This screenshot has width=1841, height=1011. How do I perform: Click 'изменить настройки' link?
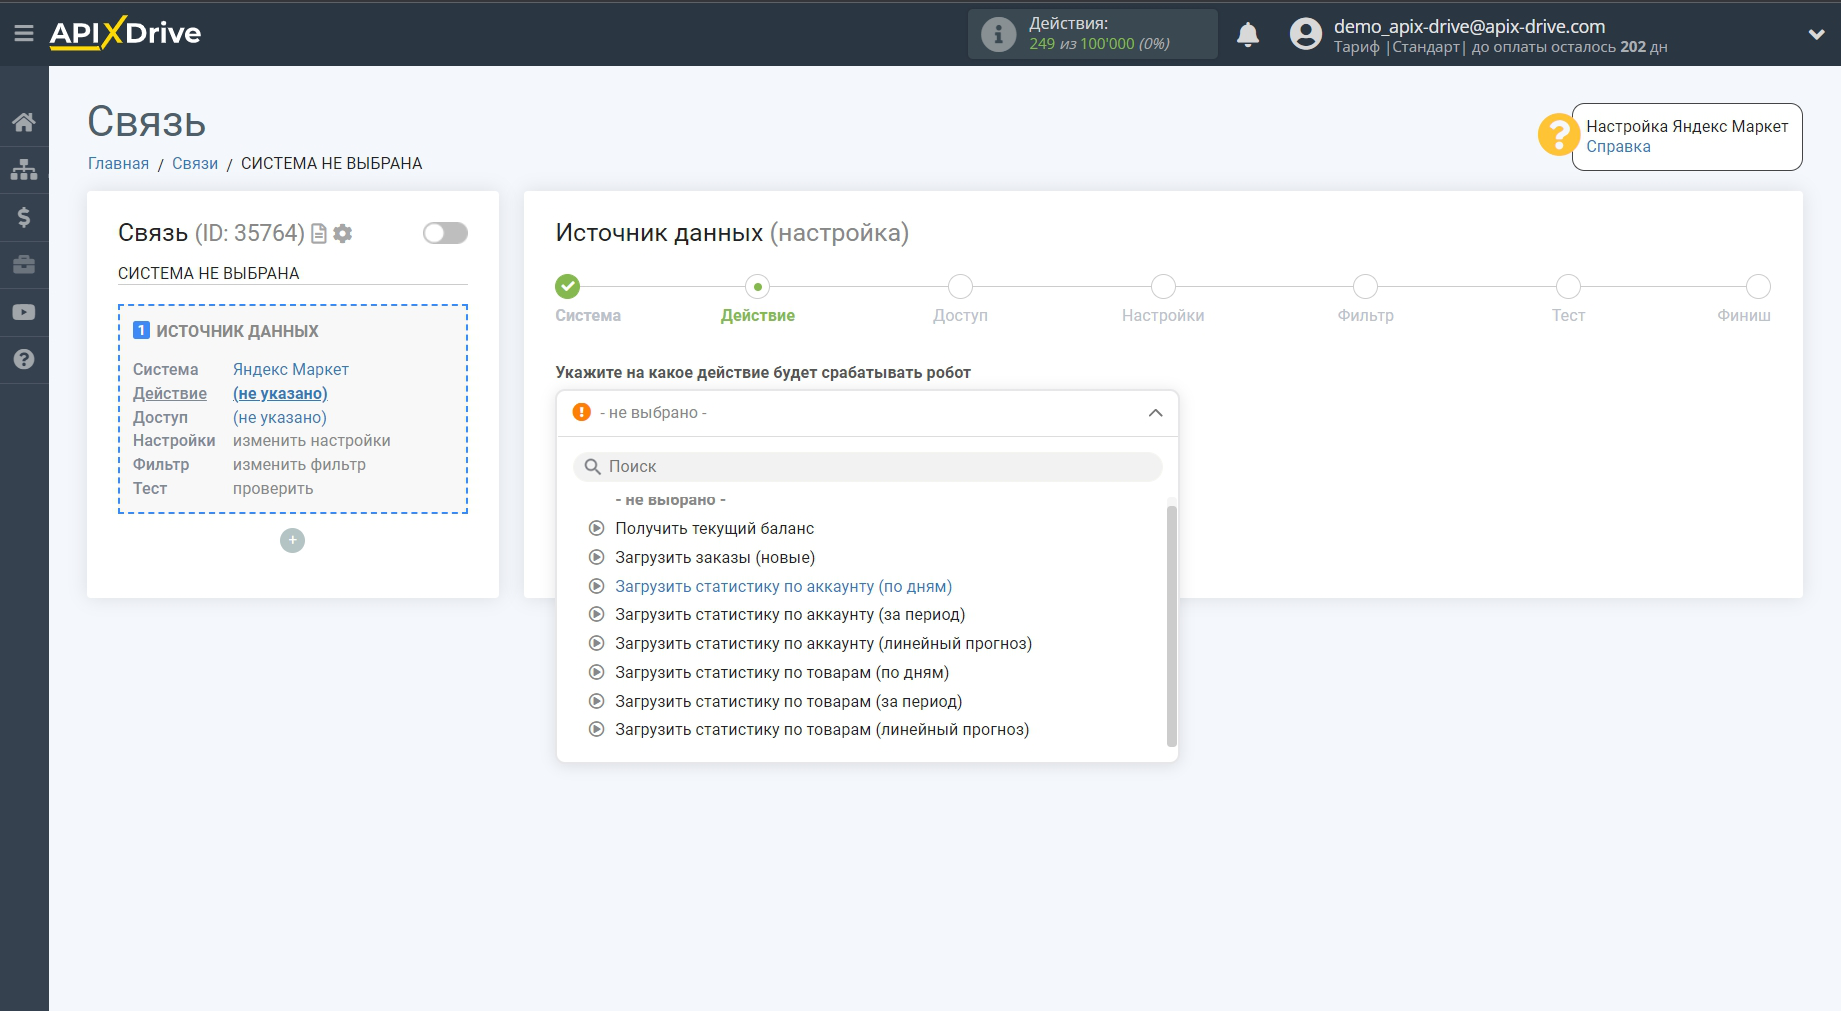click(x=312, y=440)
